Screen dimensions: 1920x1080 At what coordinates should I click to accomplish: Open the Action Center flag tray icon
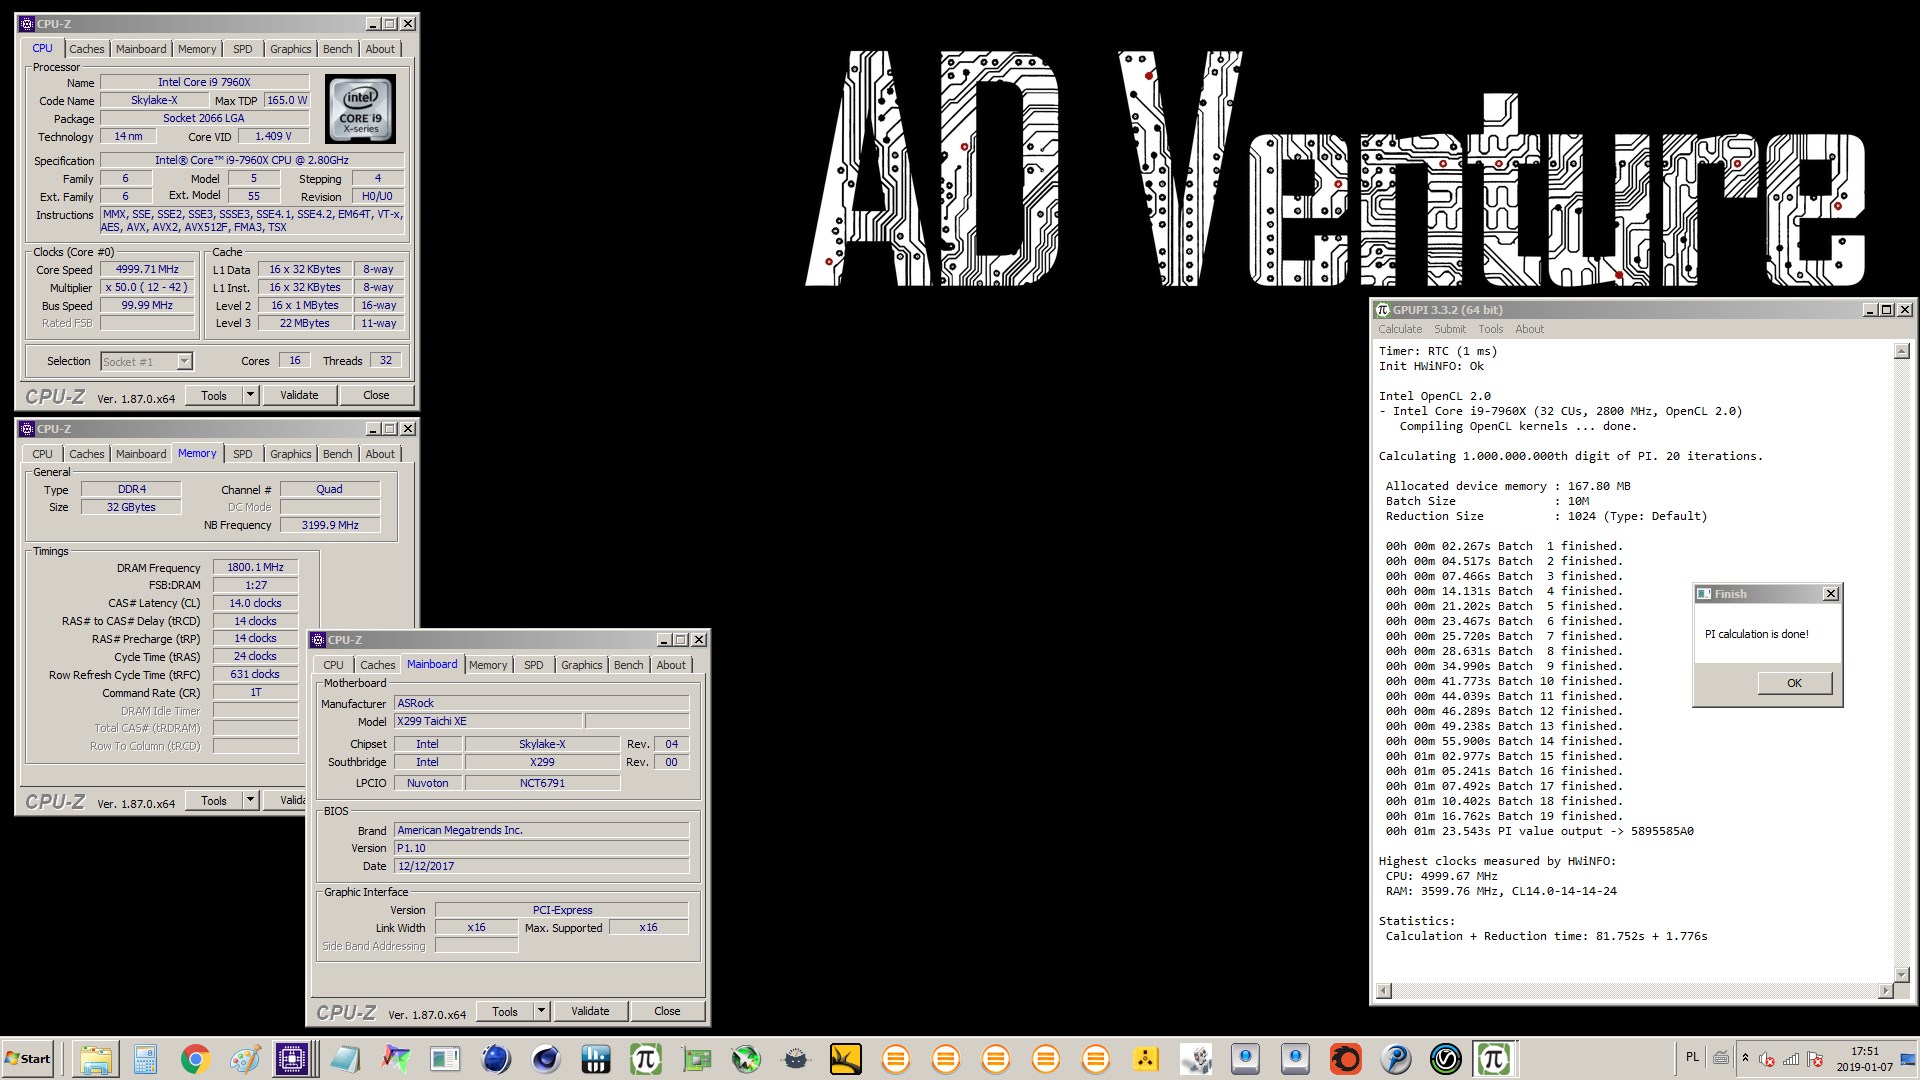coord(1815,1059)
